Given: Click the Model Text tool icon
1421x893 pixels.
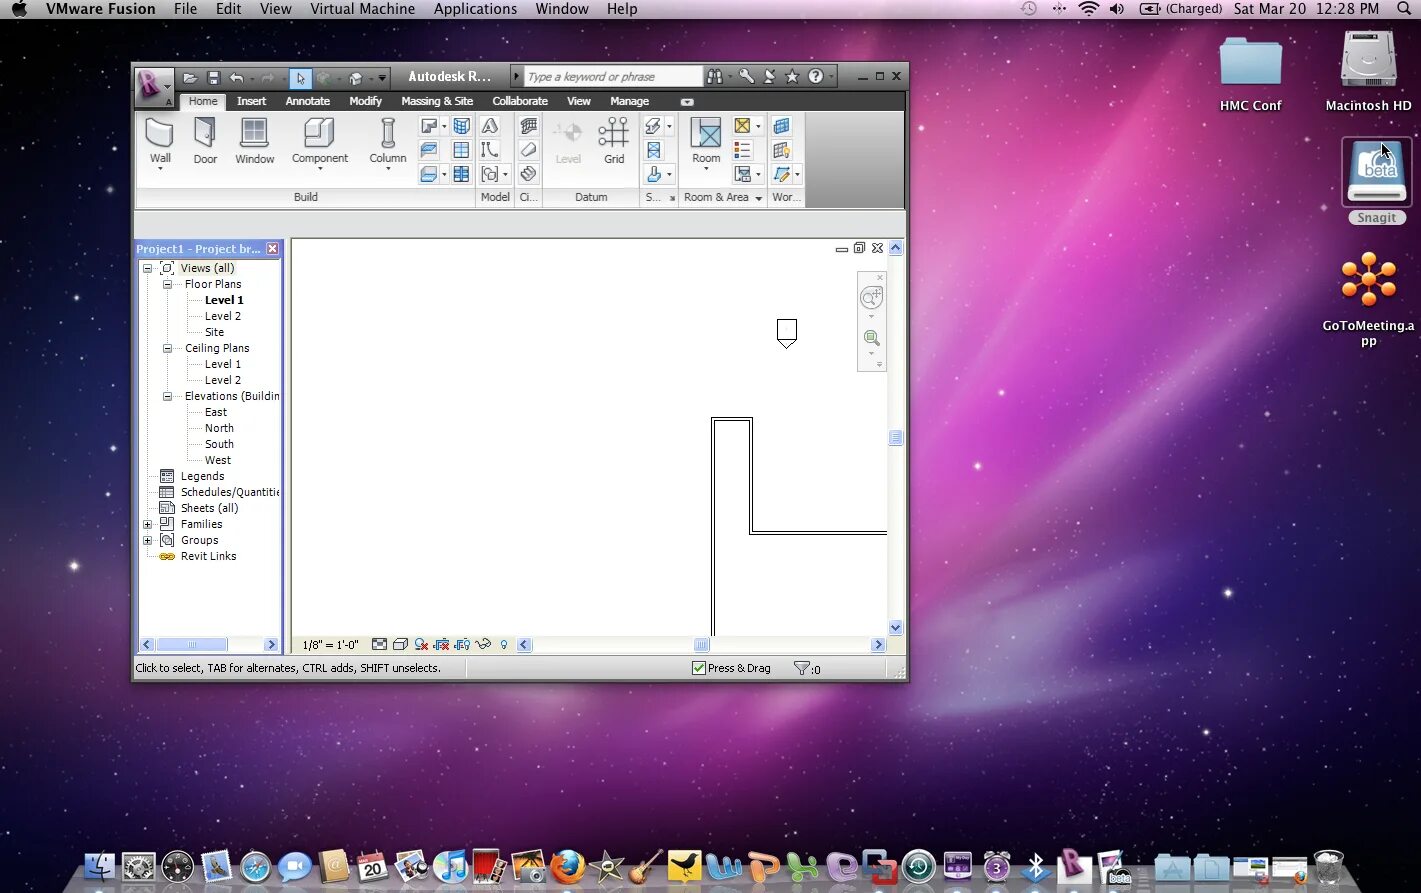Looking at the screenshot, I should [490, 126].
